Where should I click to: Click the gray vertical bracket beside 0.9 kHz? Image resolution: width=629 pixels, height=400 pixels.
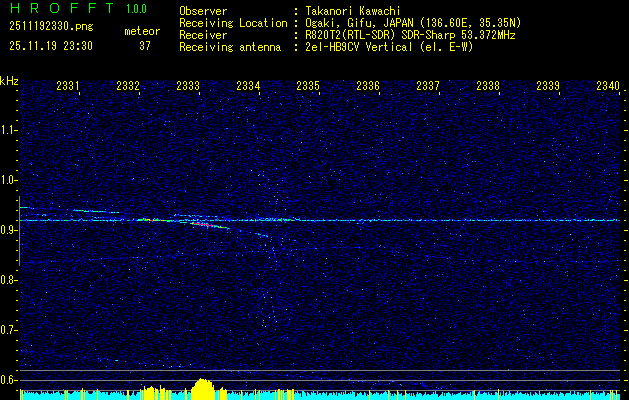[20, 231]
